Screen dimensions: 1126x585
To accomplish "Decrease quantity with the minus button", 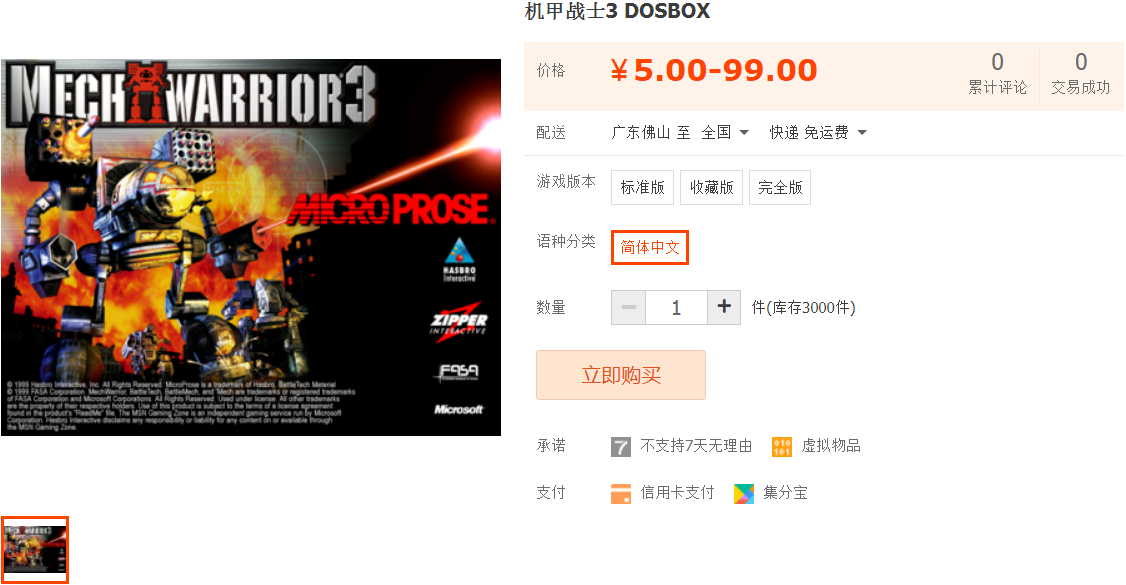I will (x=628, y=307).
